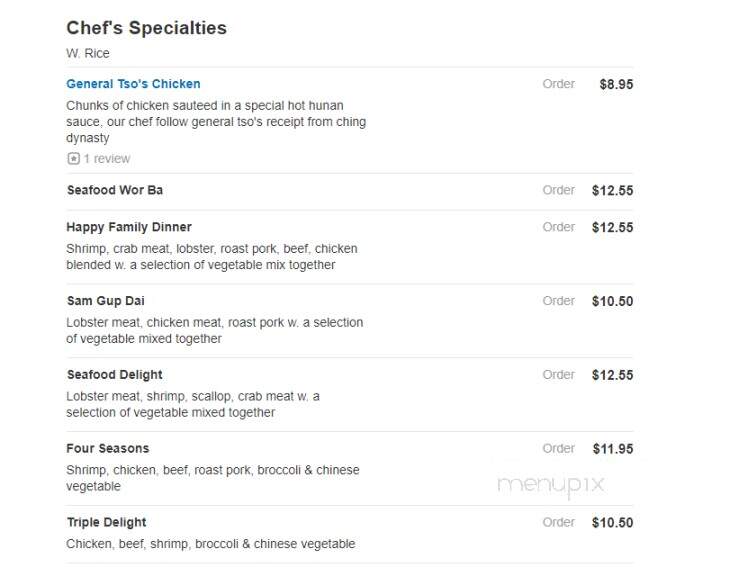Image resolution: width=730 pixels, height=567 pixels.
Task: Click the review star icon
Action: click(73, 159)
